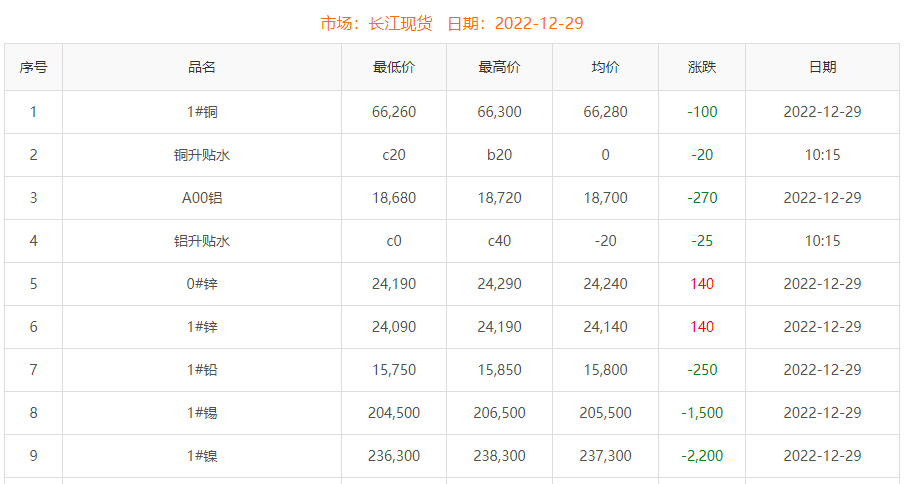This screenshot has height=484, width=908.
Task: Click the 铜升贴水 row name
Action: 202,155
